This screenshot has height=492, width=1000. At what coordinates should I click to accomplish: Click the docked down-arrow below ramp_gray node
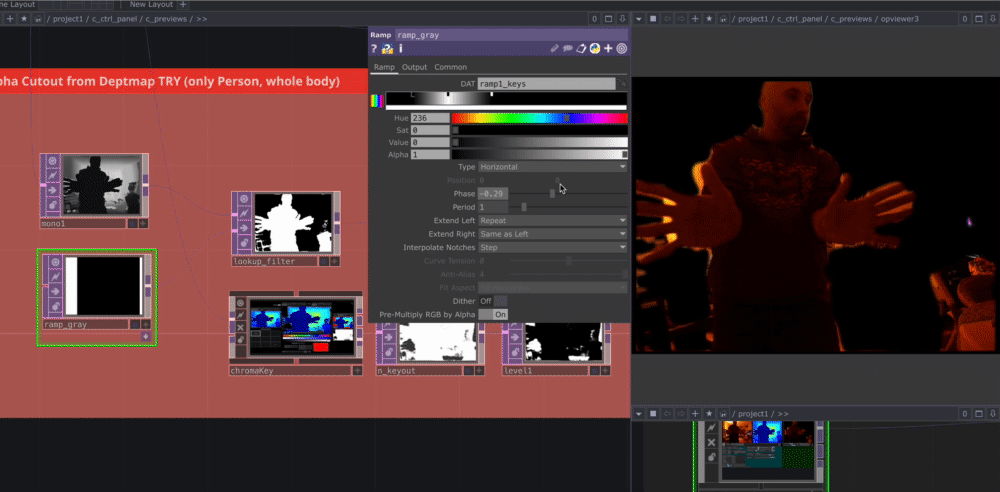point(145,336)
